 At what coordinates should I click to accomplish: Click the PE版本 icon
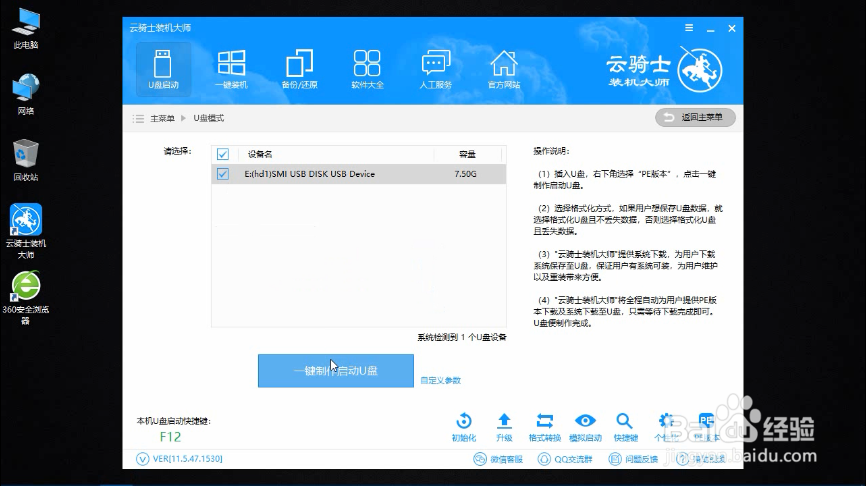706,427
